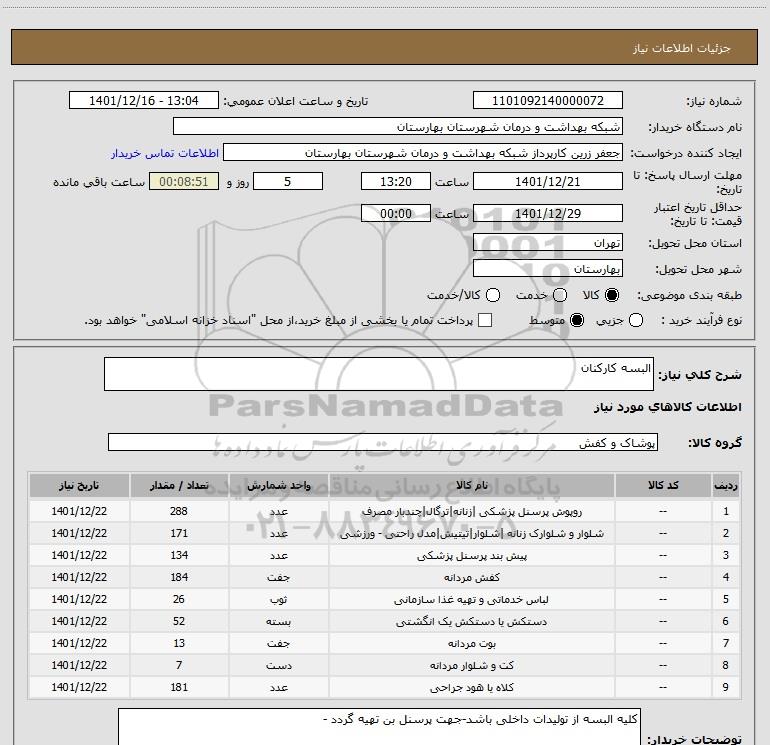Image resolution: width=770 pixels, height=745 pixels.
Task: Click the نام کالا column header
Action: [471, 485]
